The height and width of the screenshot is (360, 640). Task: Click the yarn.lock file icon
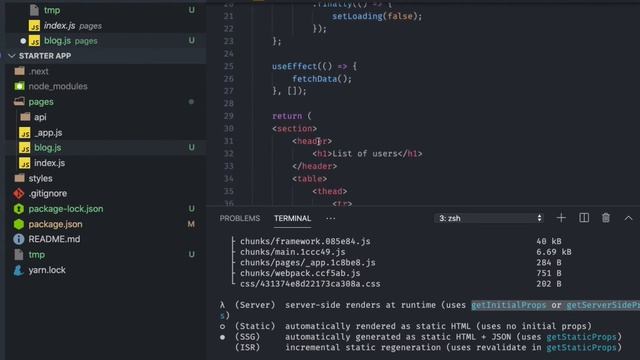19,270
